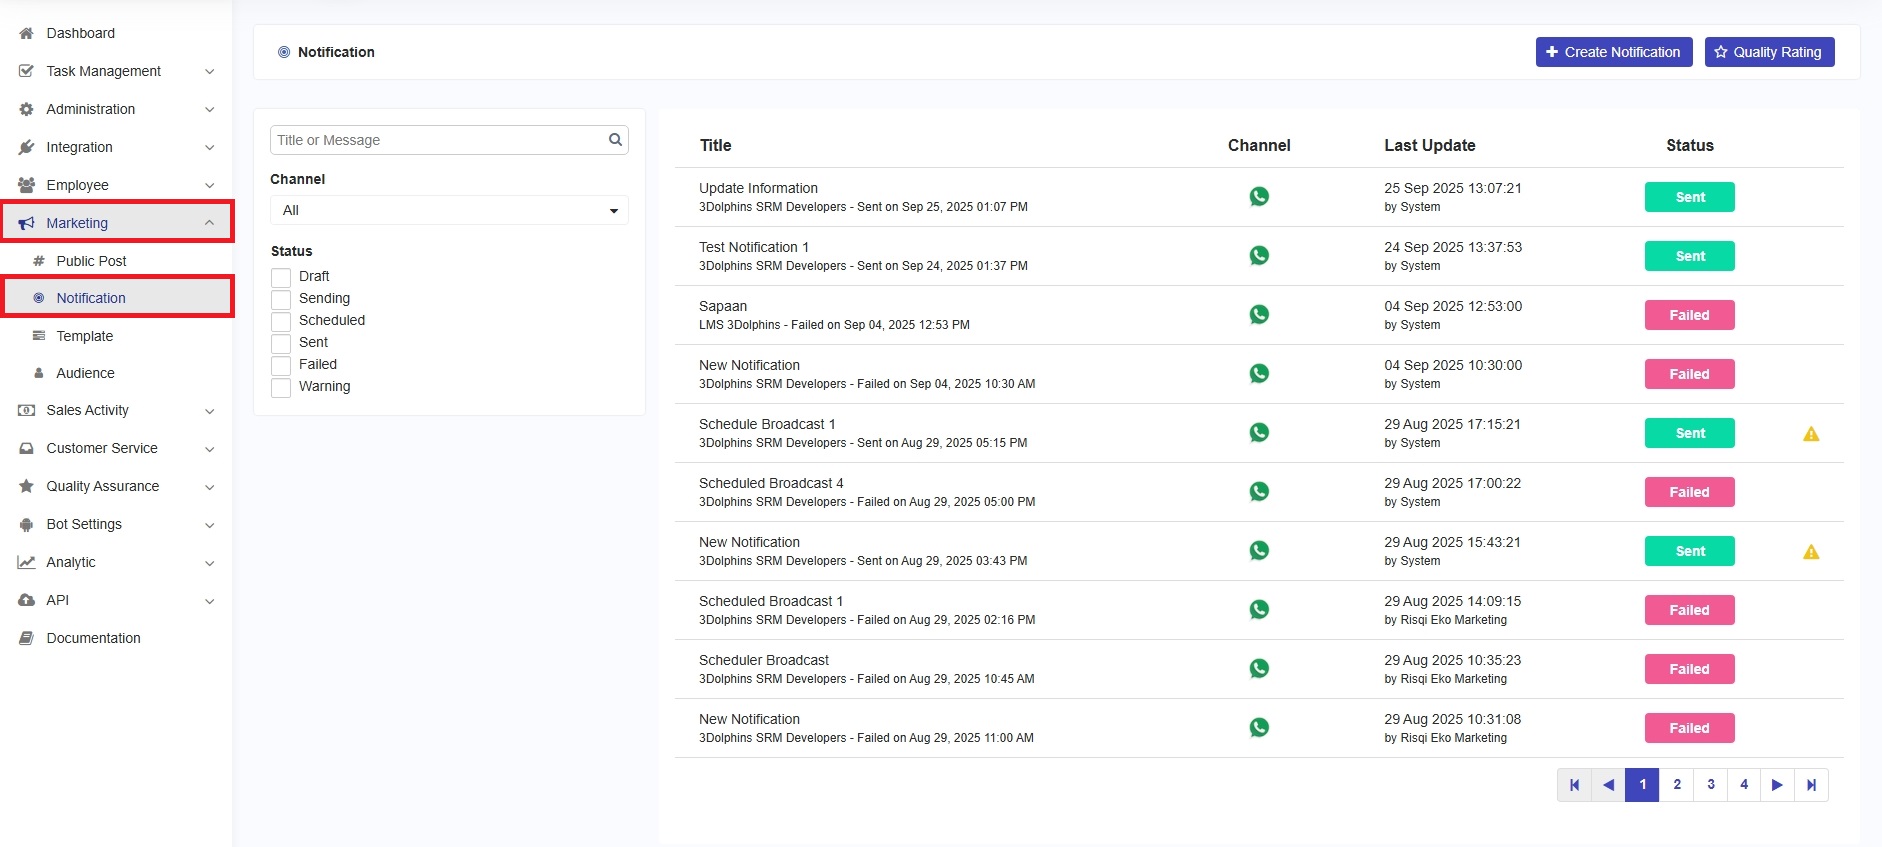Open the Template submenu item
This screenshot has height=847, width=1882.
85,336
